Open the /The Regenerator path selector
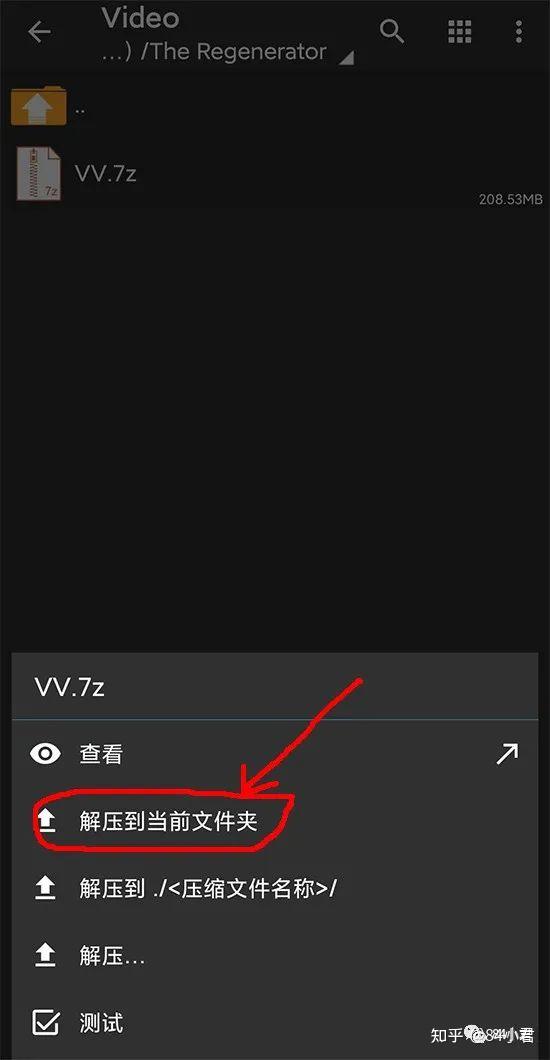Screen dimensions: 550x1060 click(214, 51)
